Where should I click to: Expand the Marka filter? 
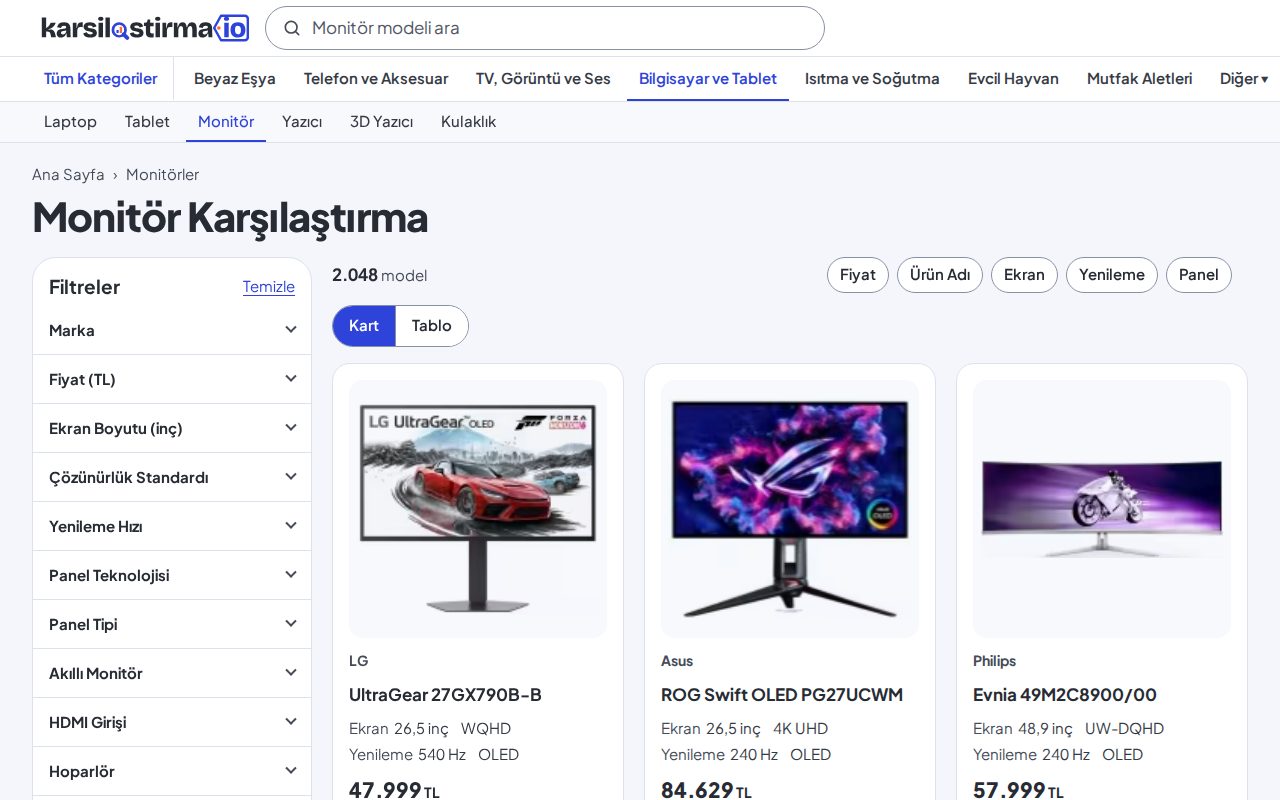[x=172, y=331]
